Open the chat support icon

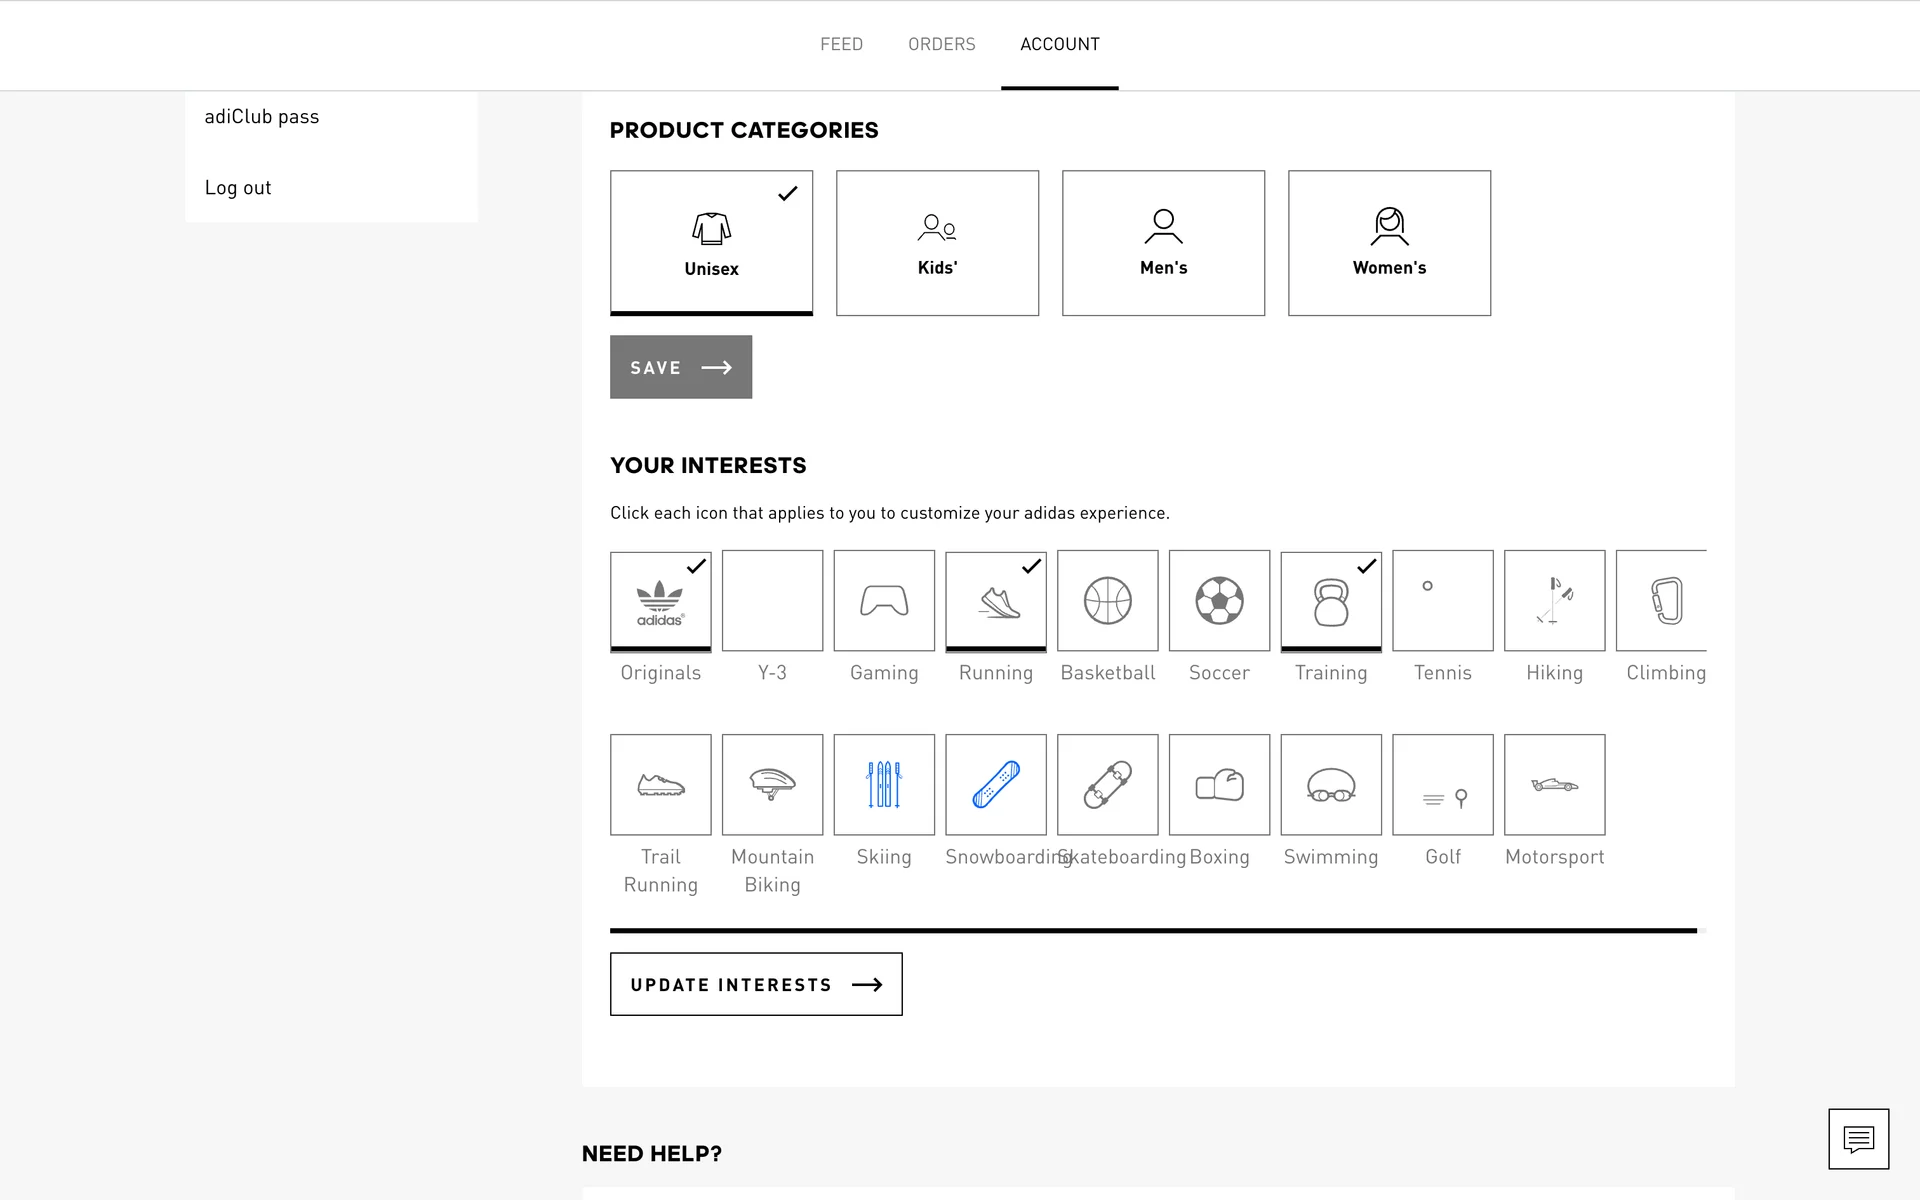[x=1858, y=1138]
